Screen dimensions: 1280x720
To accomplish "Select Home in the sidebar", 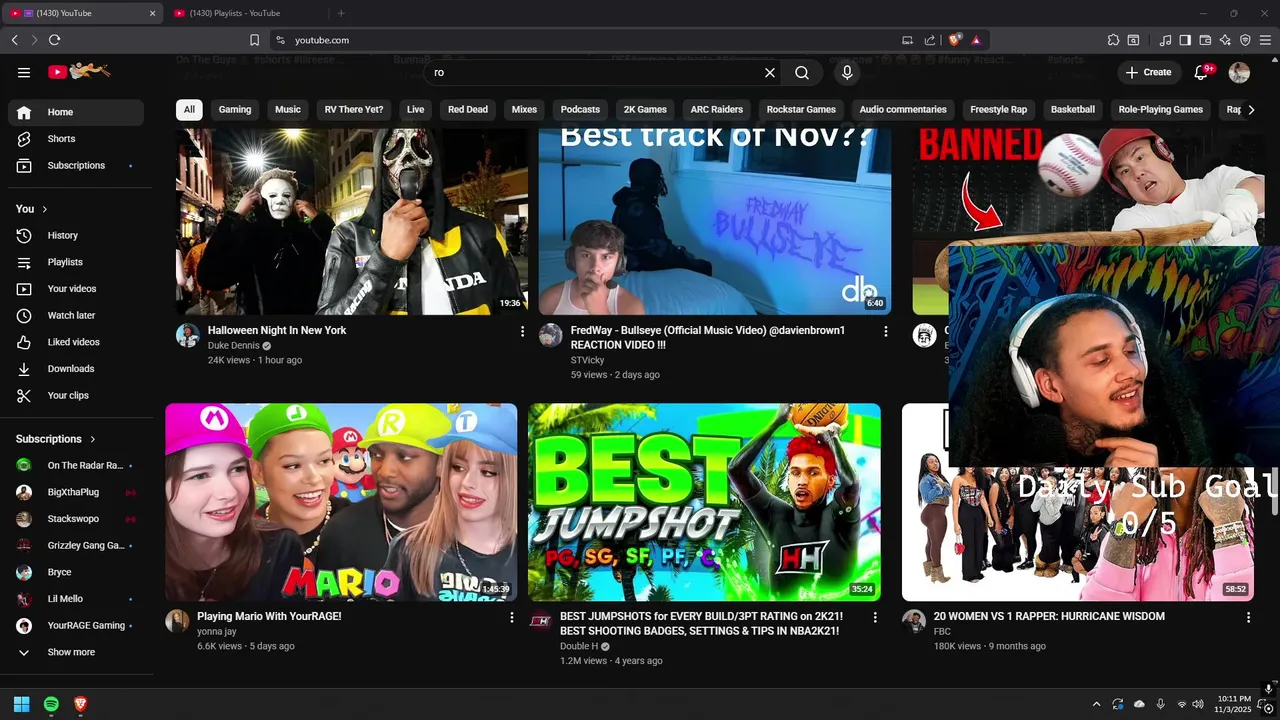I will [76, 112].
